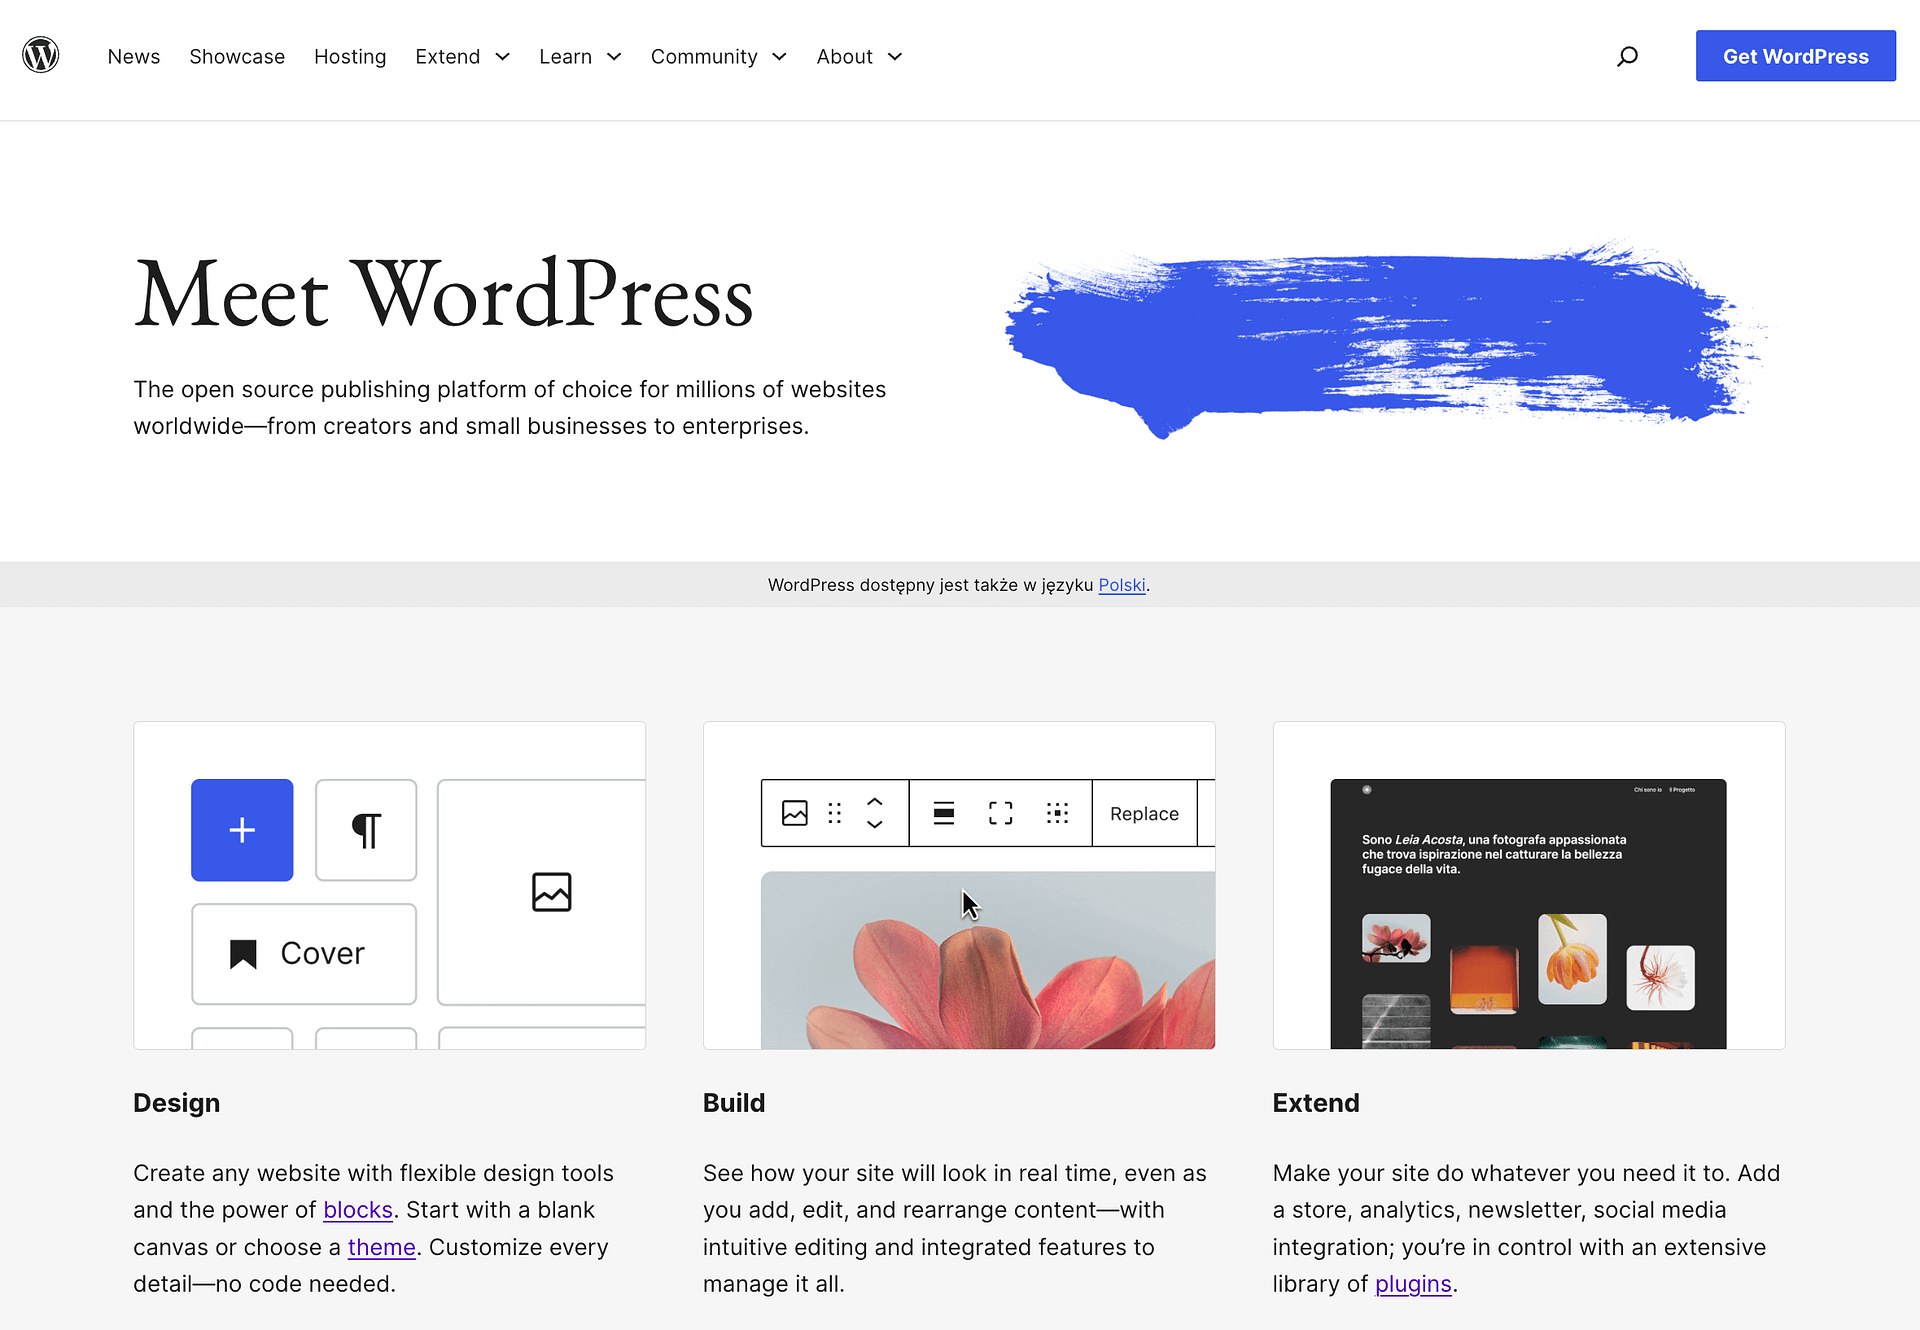
Task: Click the WordPress logo icon
Action: (39, 55)
